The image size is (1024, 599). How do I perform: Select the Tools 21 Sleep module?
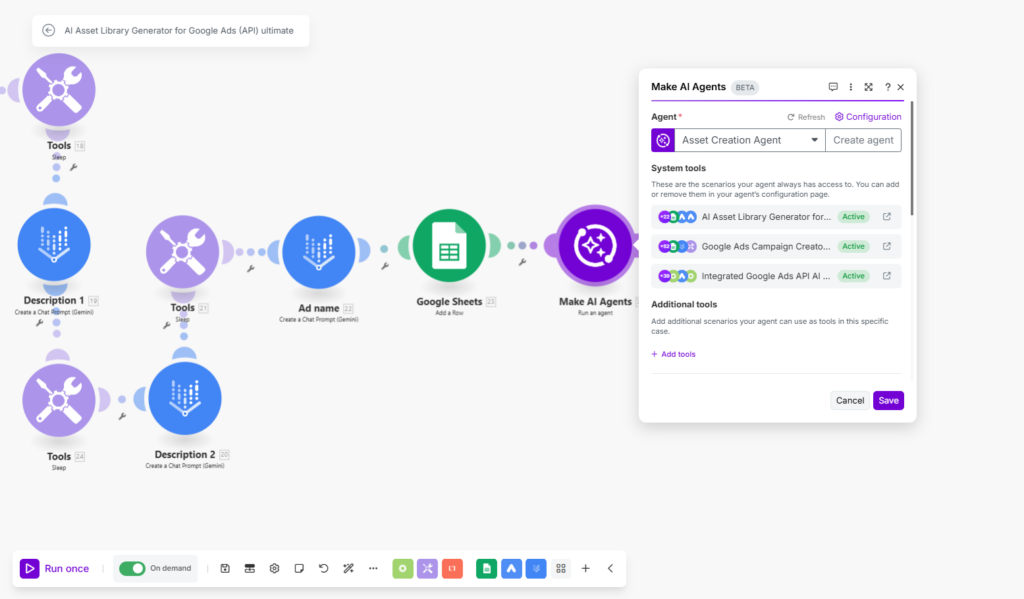[x=182, y=251]
